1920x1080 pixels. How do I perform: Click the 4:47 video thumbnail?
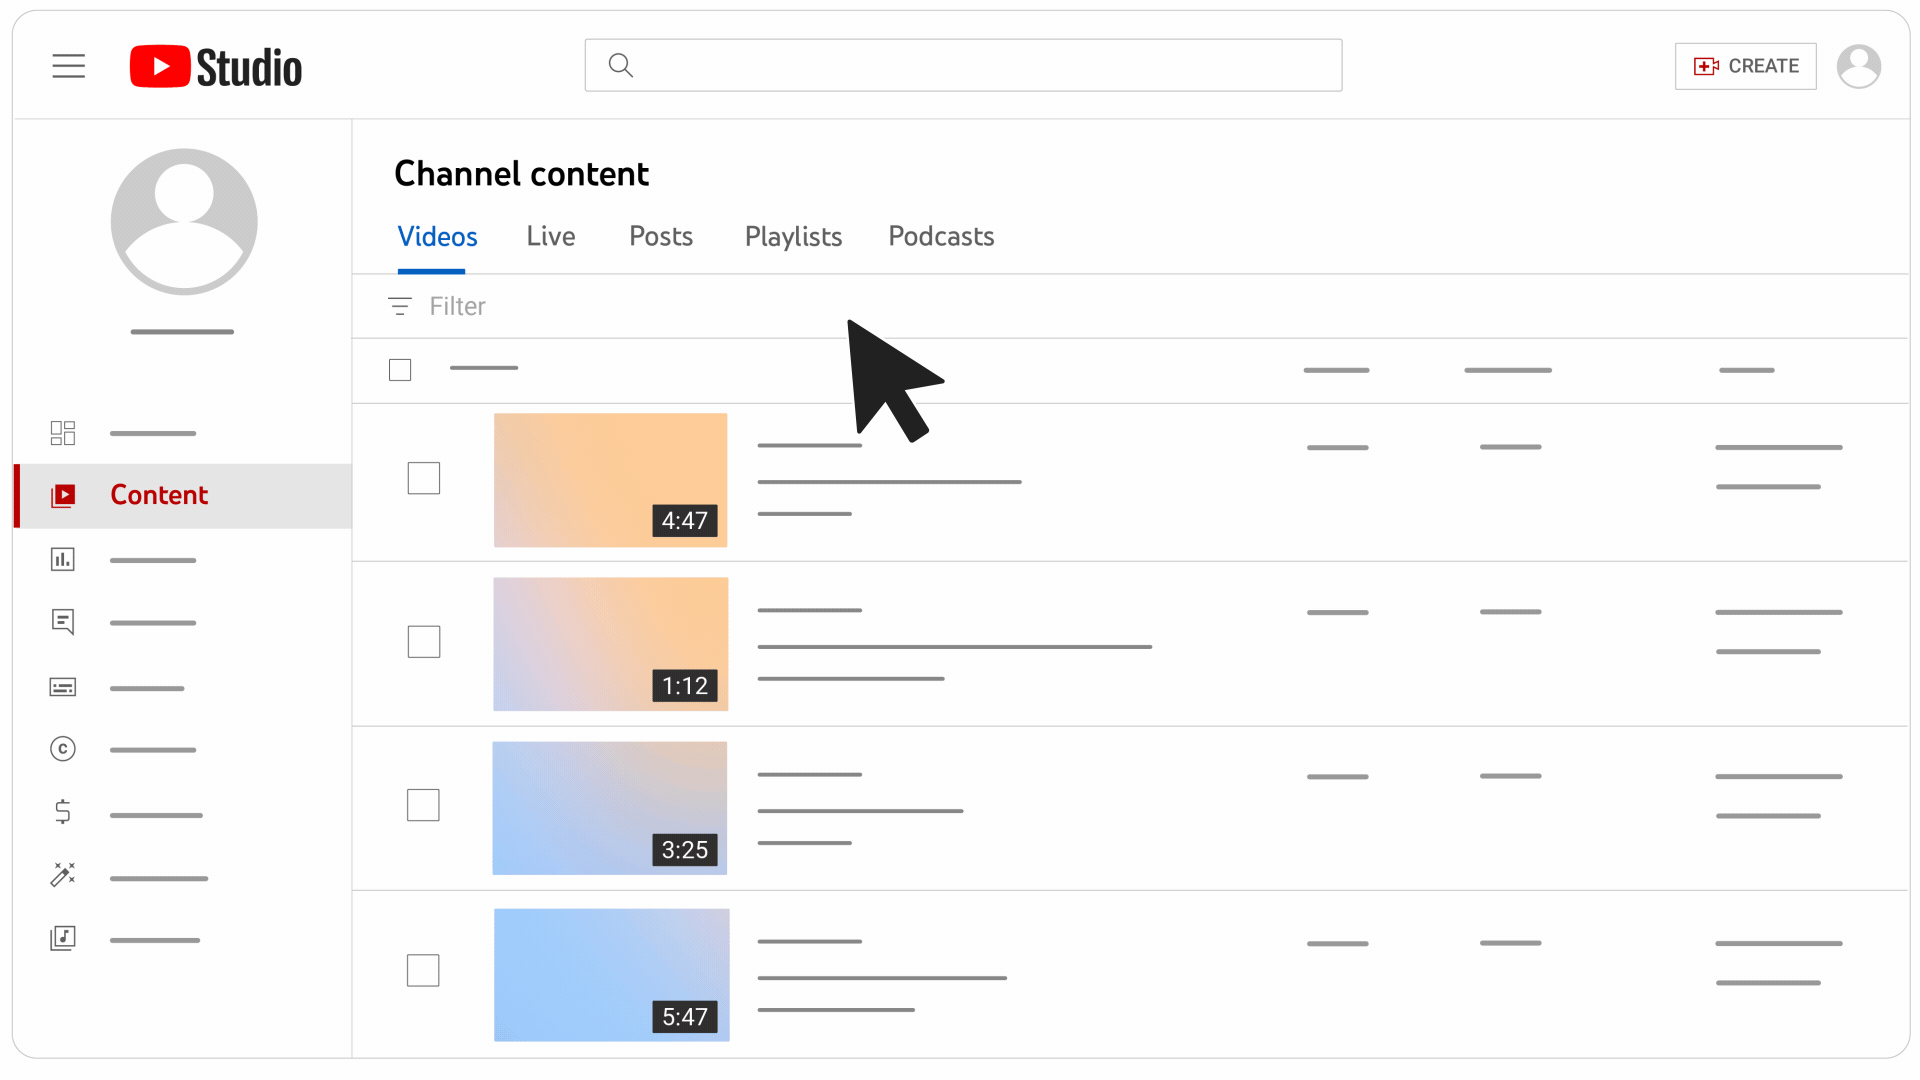tap(611, 479)
